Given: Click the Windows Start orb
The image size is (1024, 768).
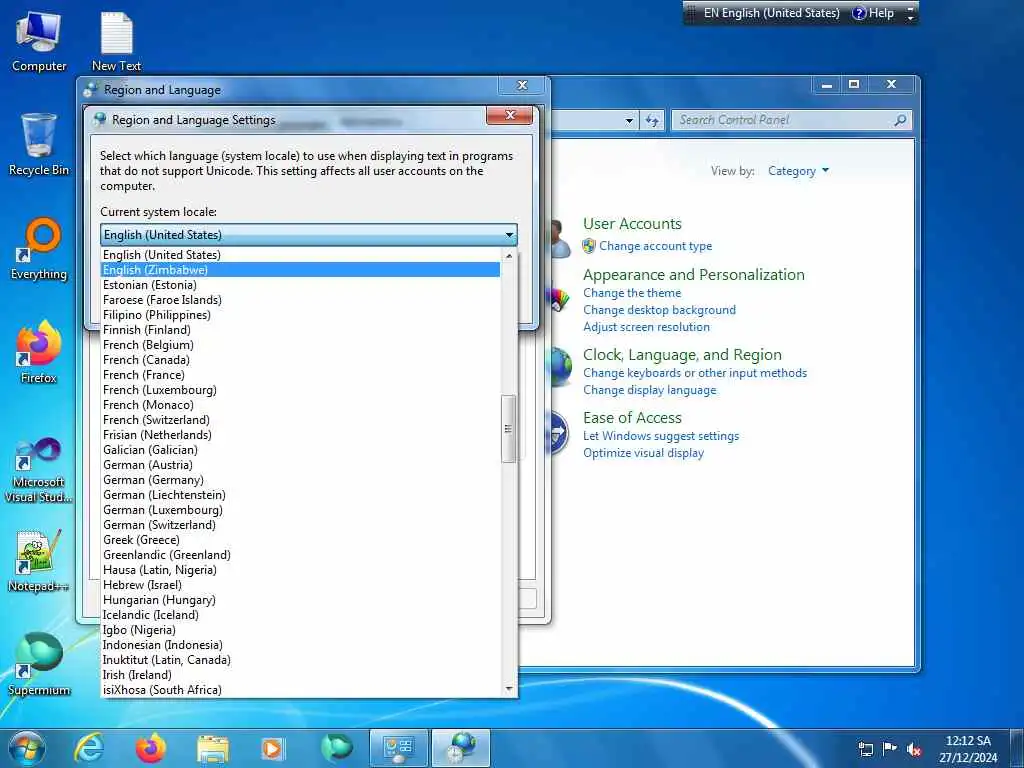Looking at the screenshot, I should click(27, 748).
